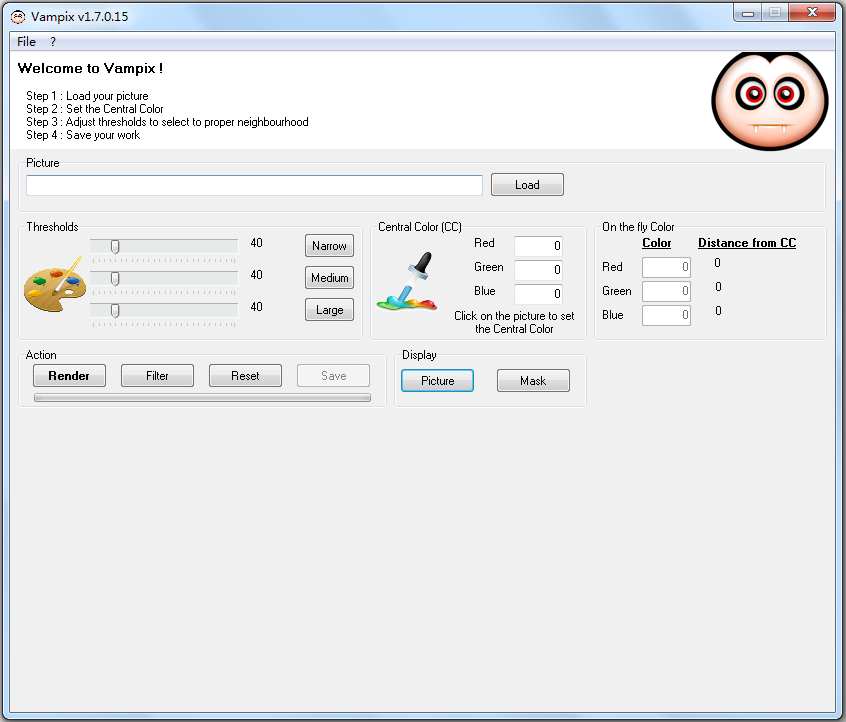Image resolution: width=846 pixels, height=722 pixels.
Task: Click the Central Color Red value field
Action: coord(538,246)
